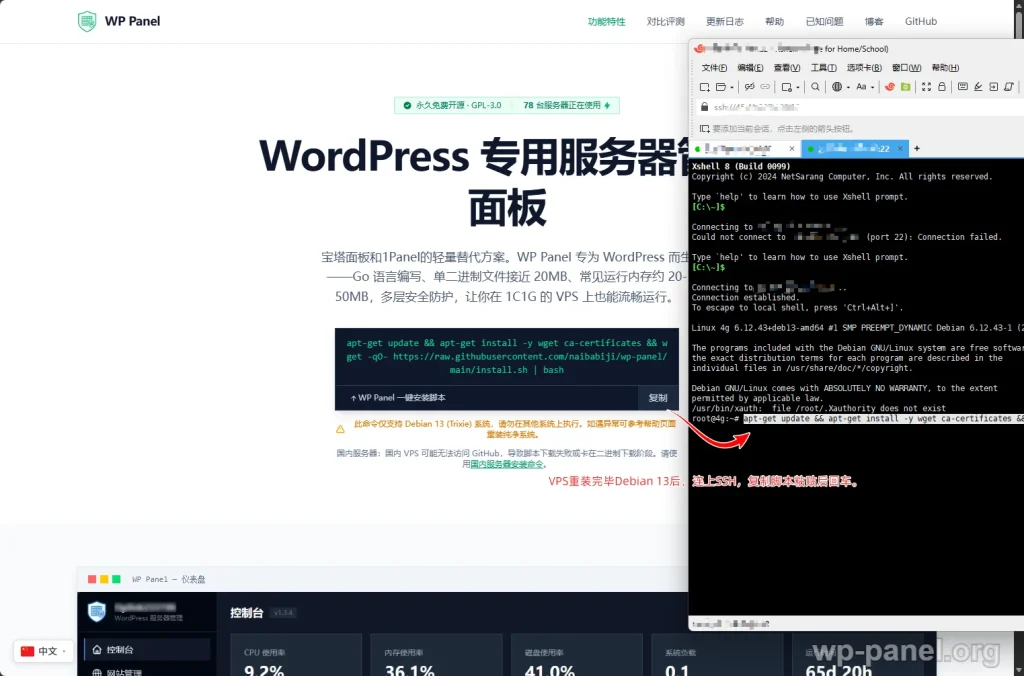Click the 78 台服务器正在使用 badge
1024x676 pixels.
click(x=566, y=105)
